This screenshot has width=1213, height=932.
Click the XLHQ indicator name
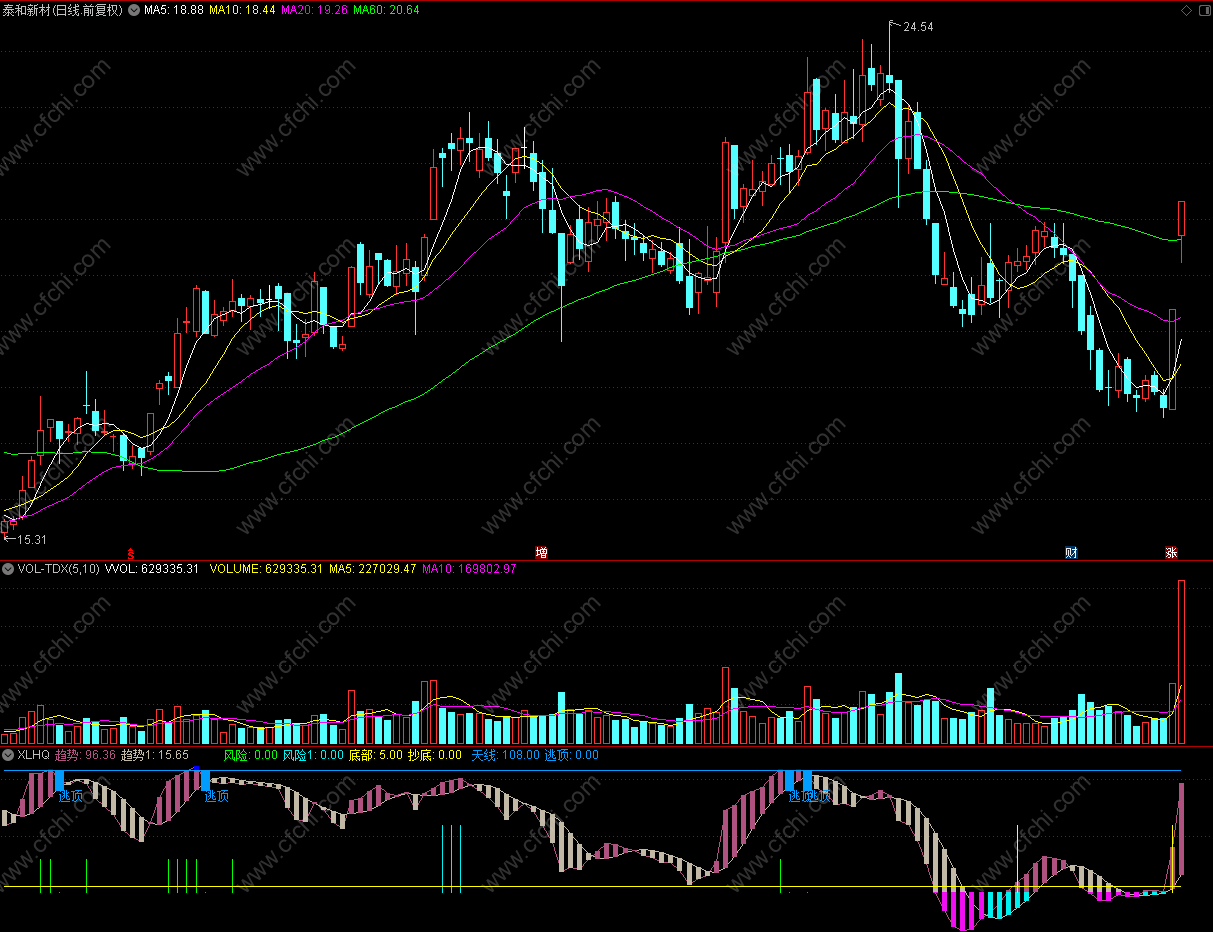(33, 755)
